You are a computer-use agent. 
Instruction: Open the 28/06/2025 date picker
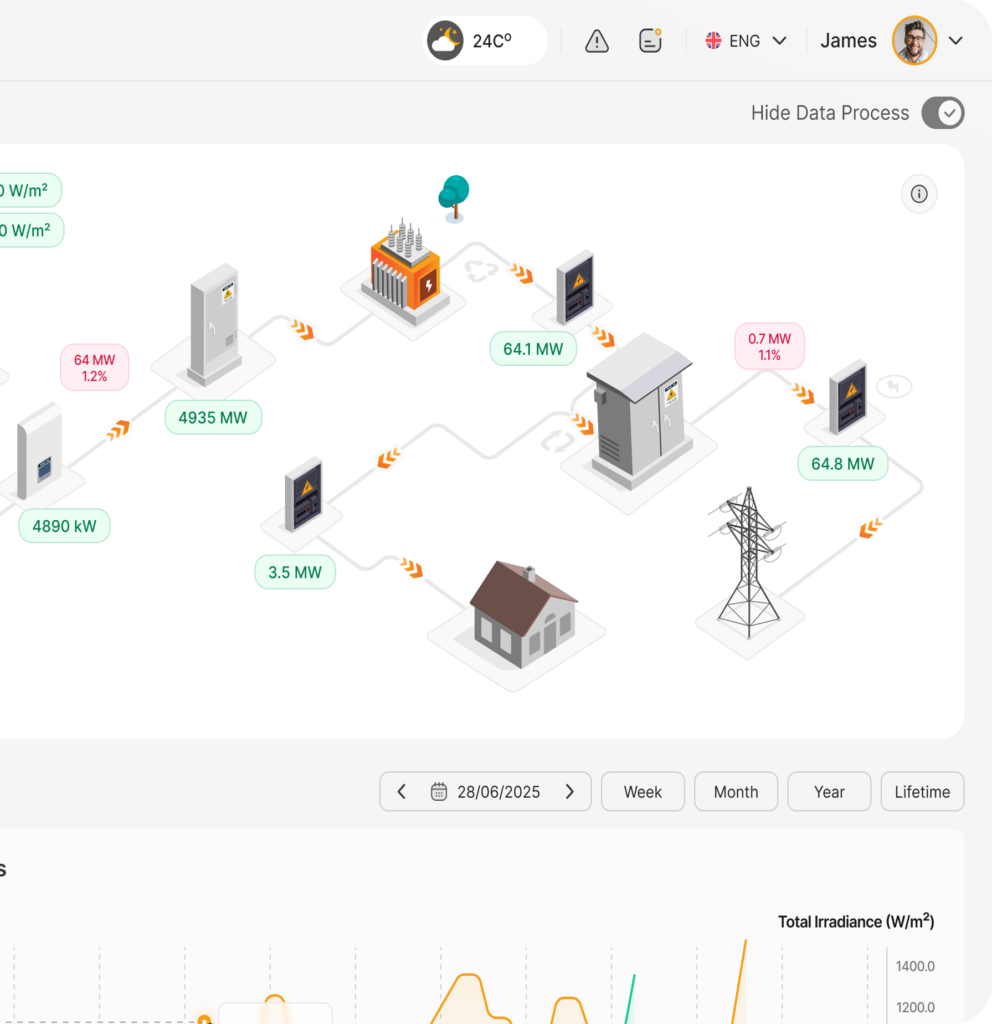click(x=486, y=792)
